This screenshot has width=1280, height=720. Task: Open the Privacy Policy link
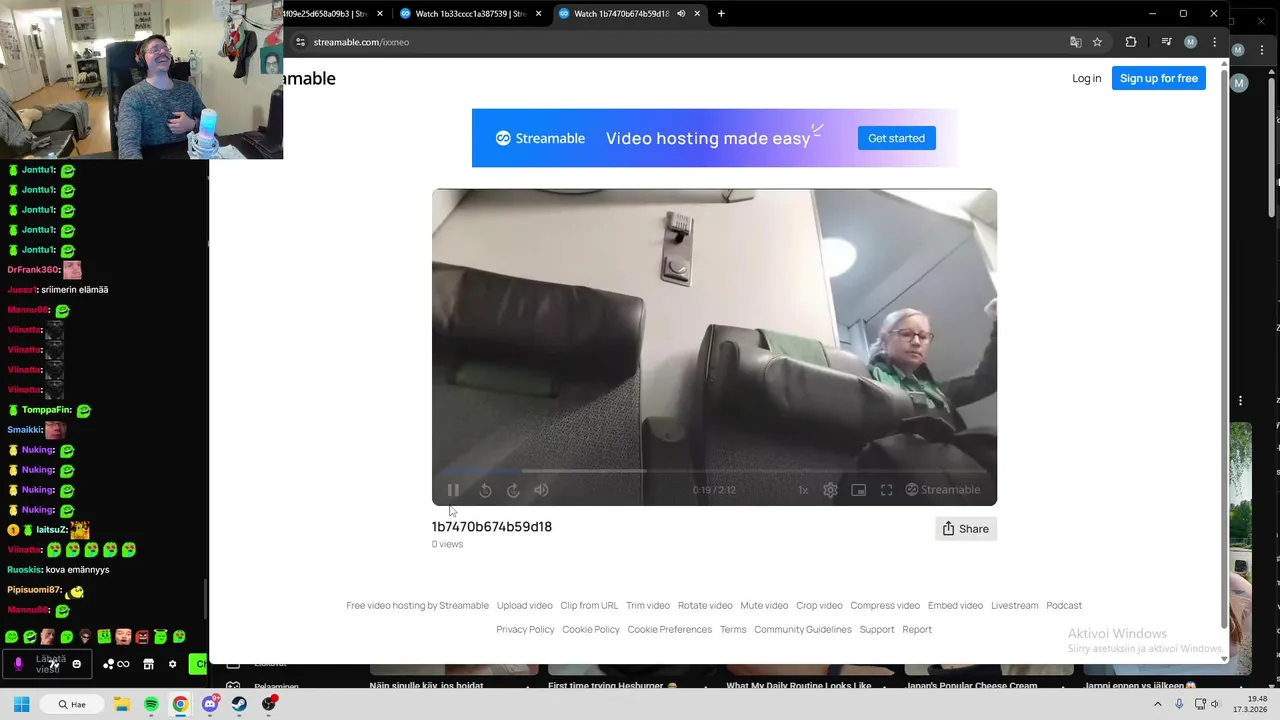tap(525, 629)
